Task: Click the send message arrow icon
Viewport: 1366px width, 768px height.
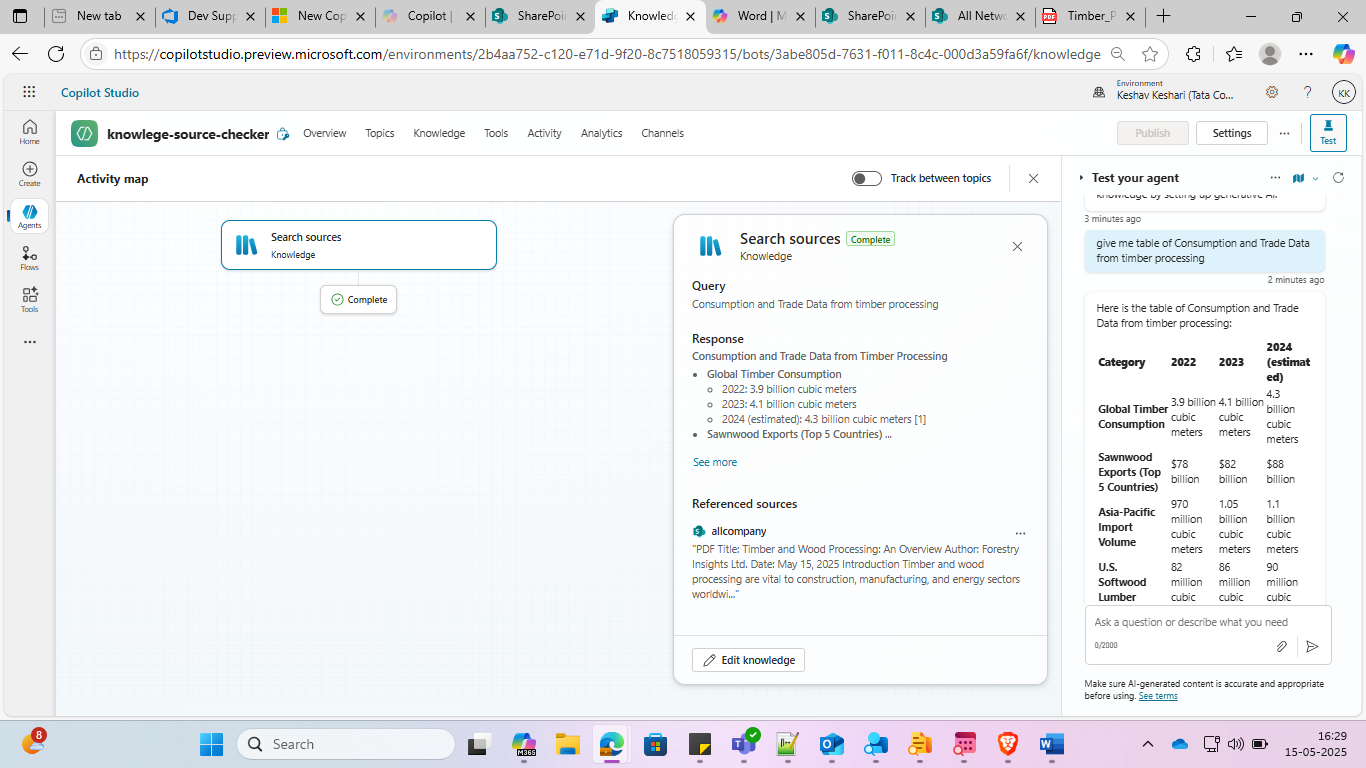Action: pos(1312,646)
